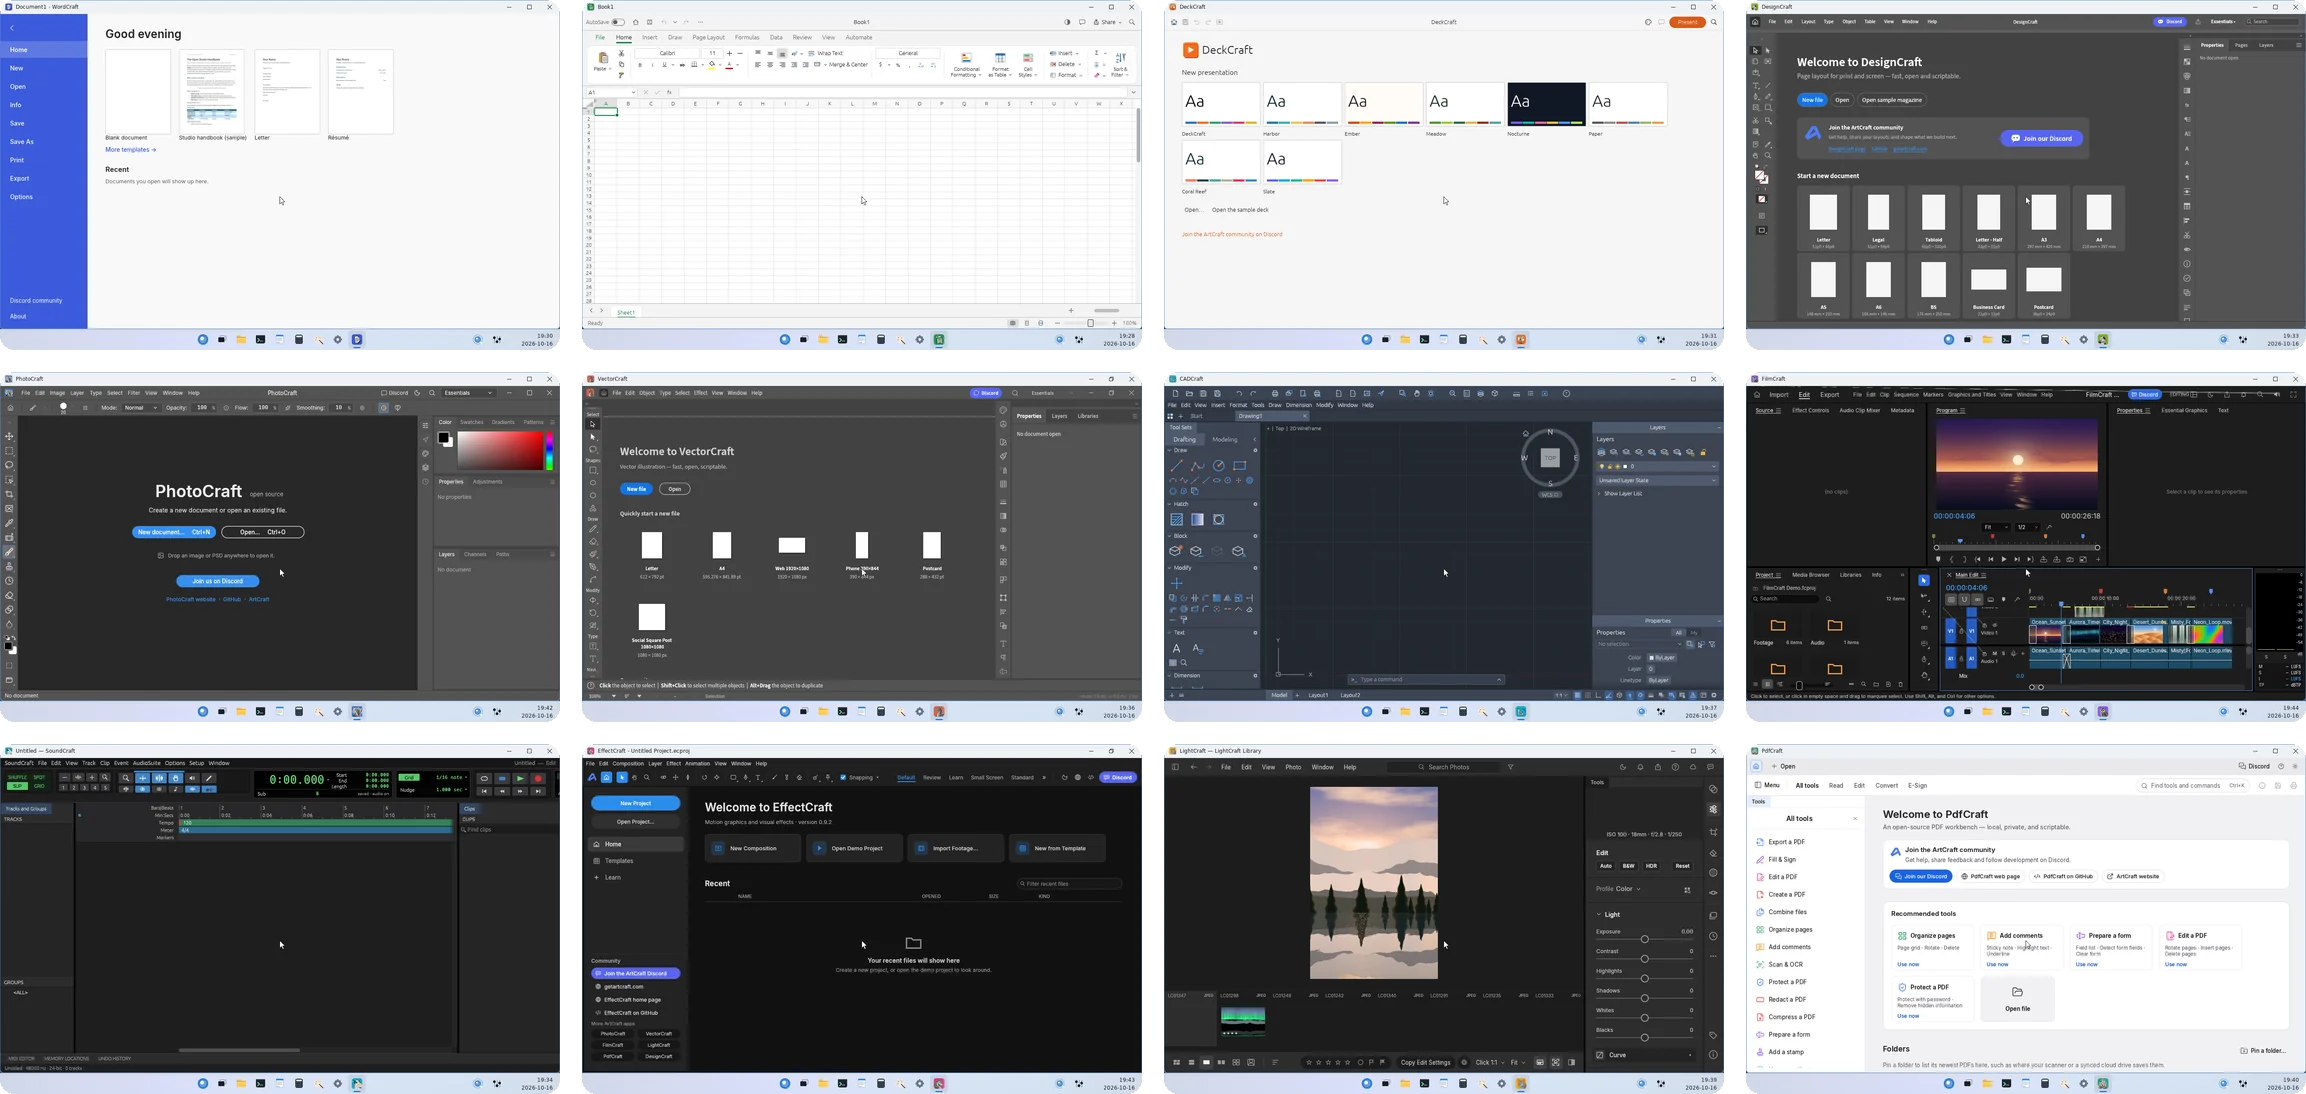Screen dimensions: 2306x1094
Task: Open the Fit zoom dropdown in LightCraft
Action: tap(1517, 1063)
